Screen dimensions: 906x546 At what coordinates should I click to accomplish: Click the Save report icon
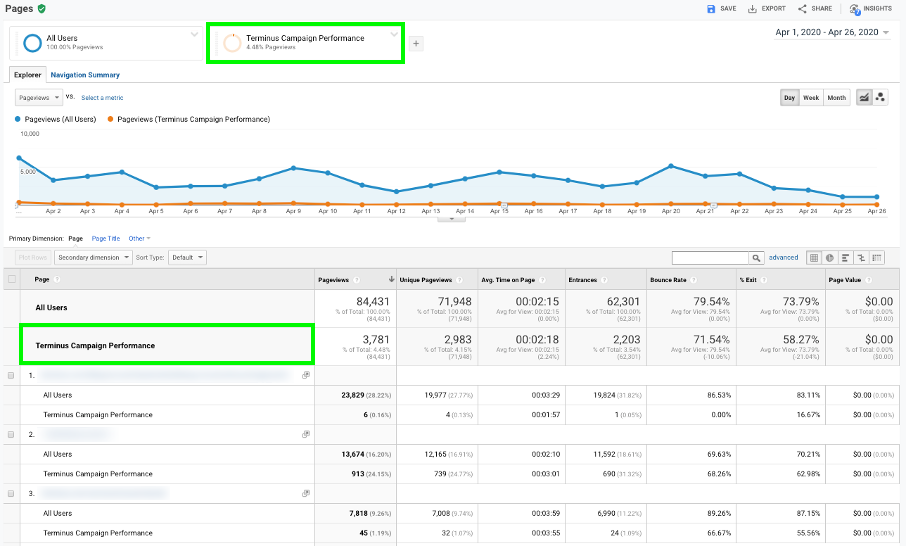click(711, 9)
